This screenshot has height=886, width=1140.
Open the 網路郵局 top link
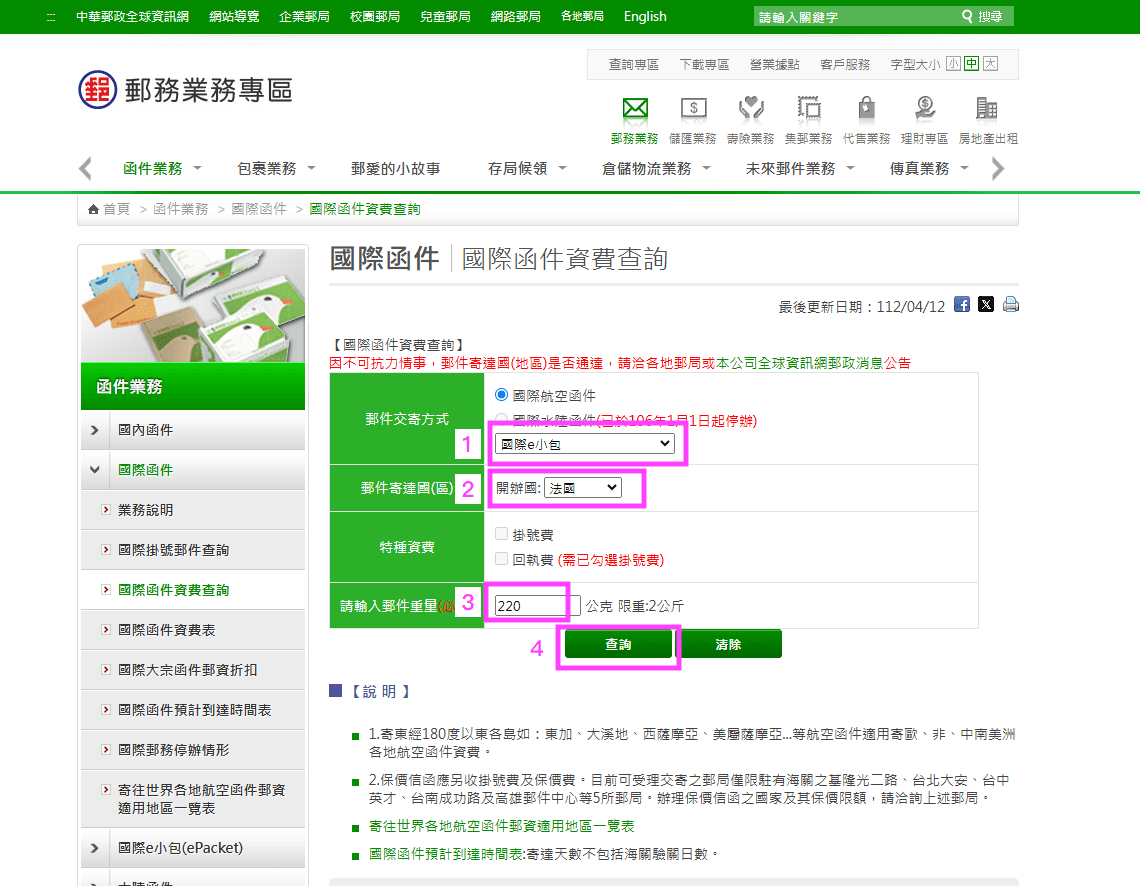(515, 16)
